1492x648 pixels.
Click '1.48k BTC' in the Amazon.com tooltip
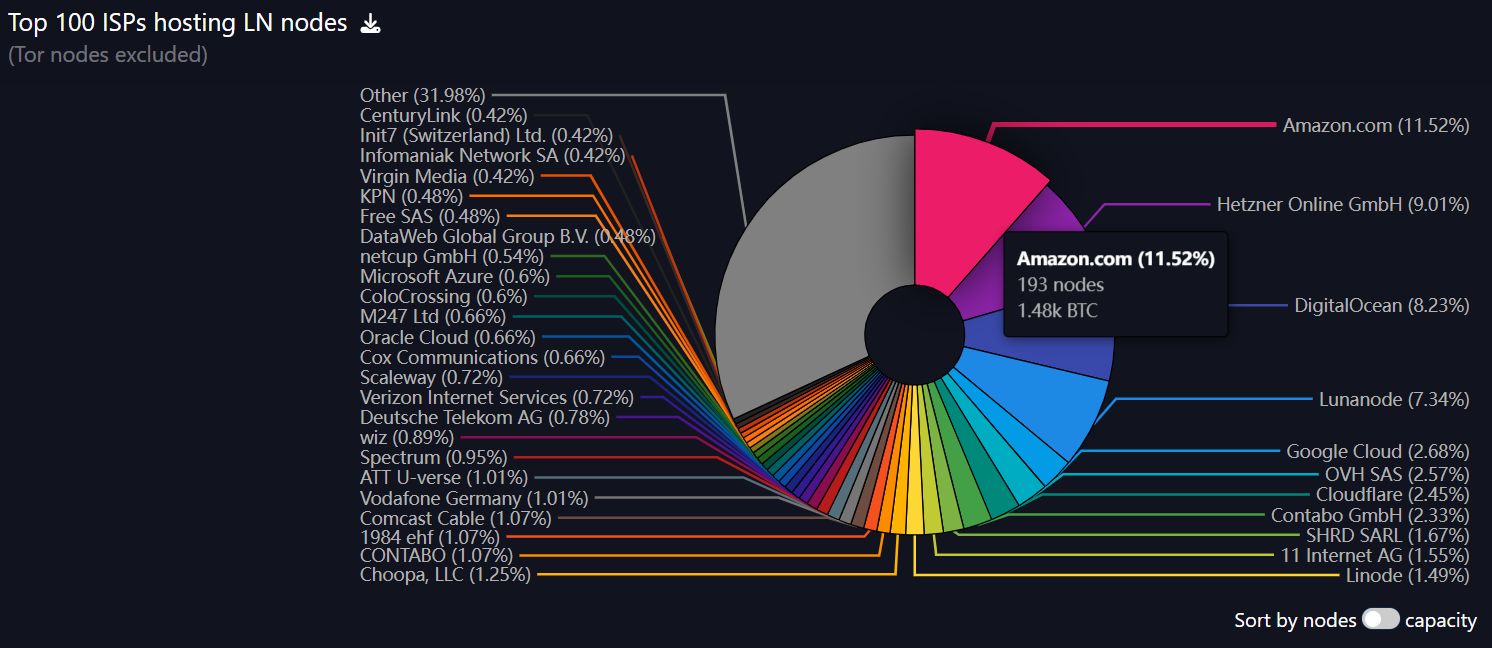1057,310
